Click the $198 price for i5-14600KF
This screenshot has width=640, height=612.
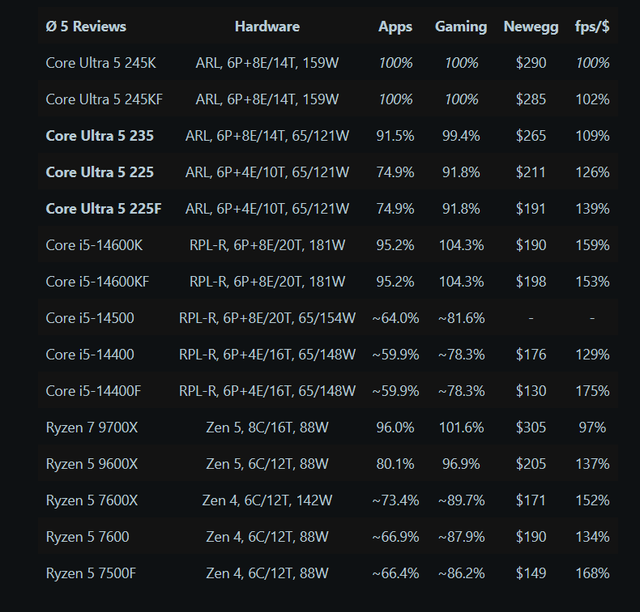tap(531, 281)
